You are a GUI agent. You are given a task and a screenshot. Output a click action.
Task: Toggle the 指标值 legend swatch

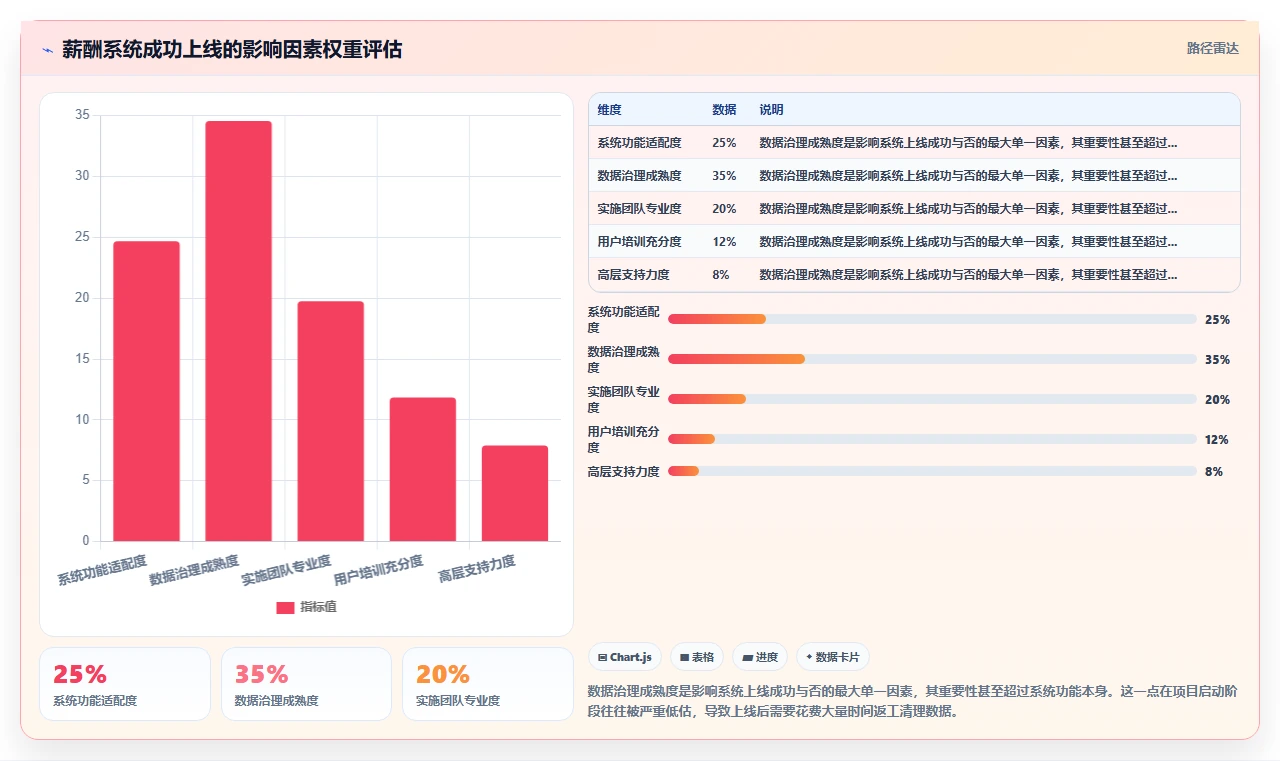285,607
